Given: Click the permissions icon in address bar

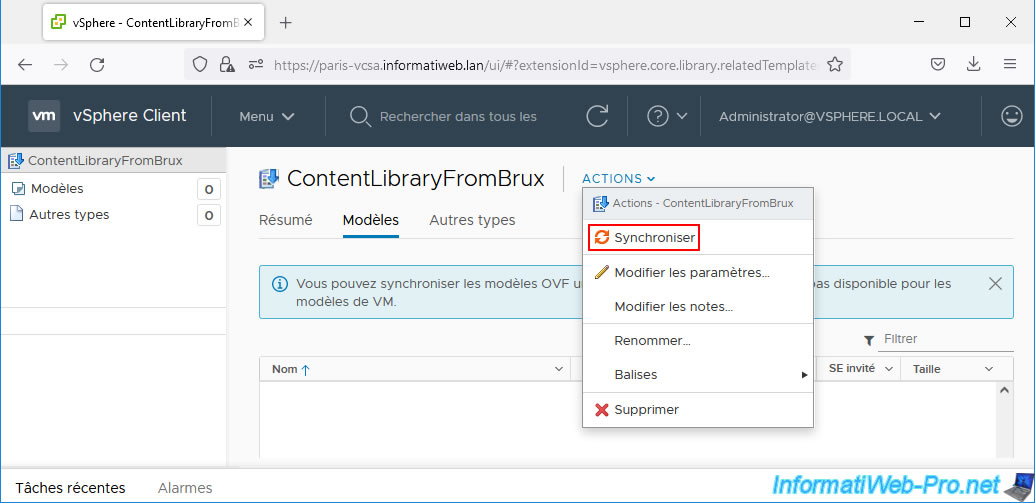Looking at the screenshot, I should click(256, 65).
